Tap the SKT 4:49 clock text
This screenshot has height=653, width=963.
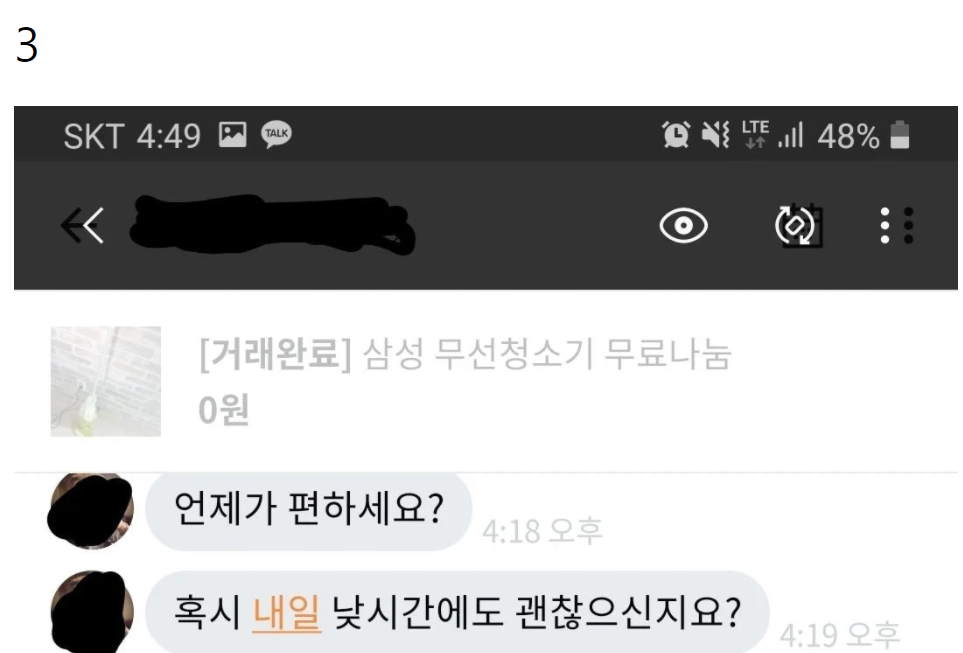pyautogui.click(x=132, y=136)
